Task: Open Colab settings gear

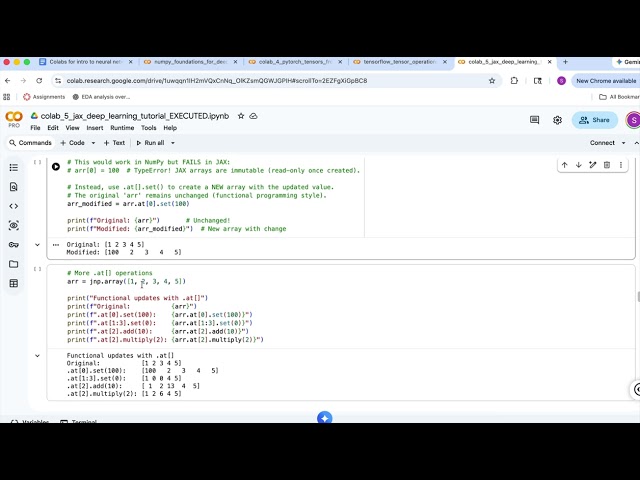Action: pyautogui.click(x=557, y=120)
